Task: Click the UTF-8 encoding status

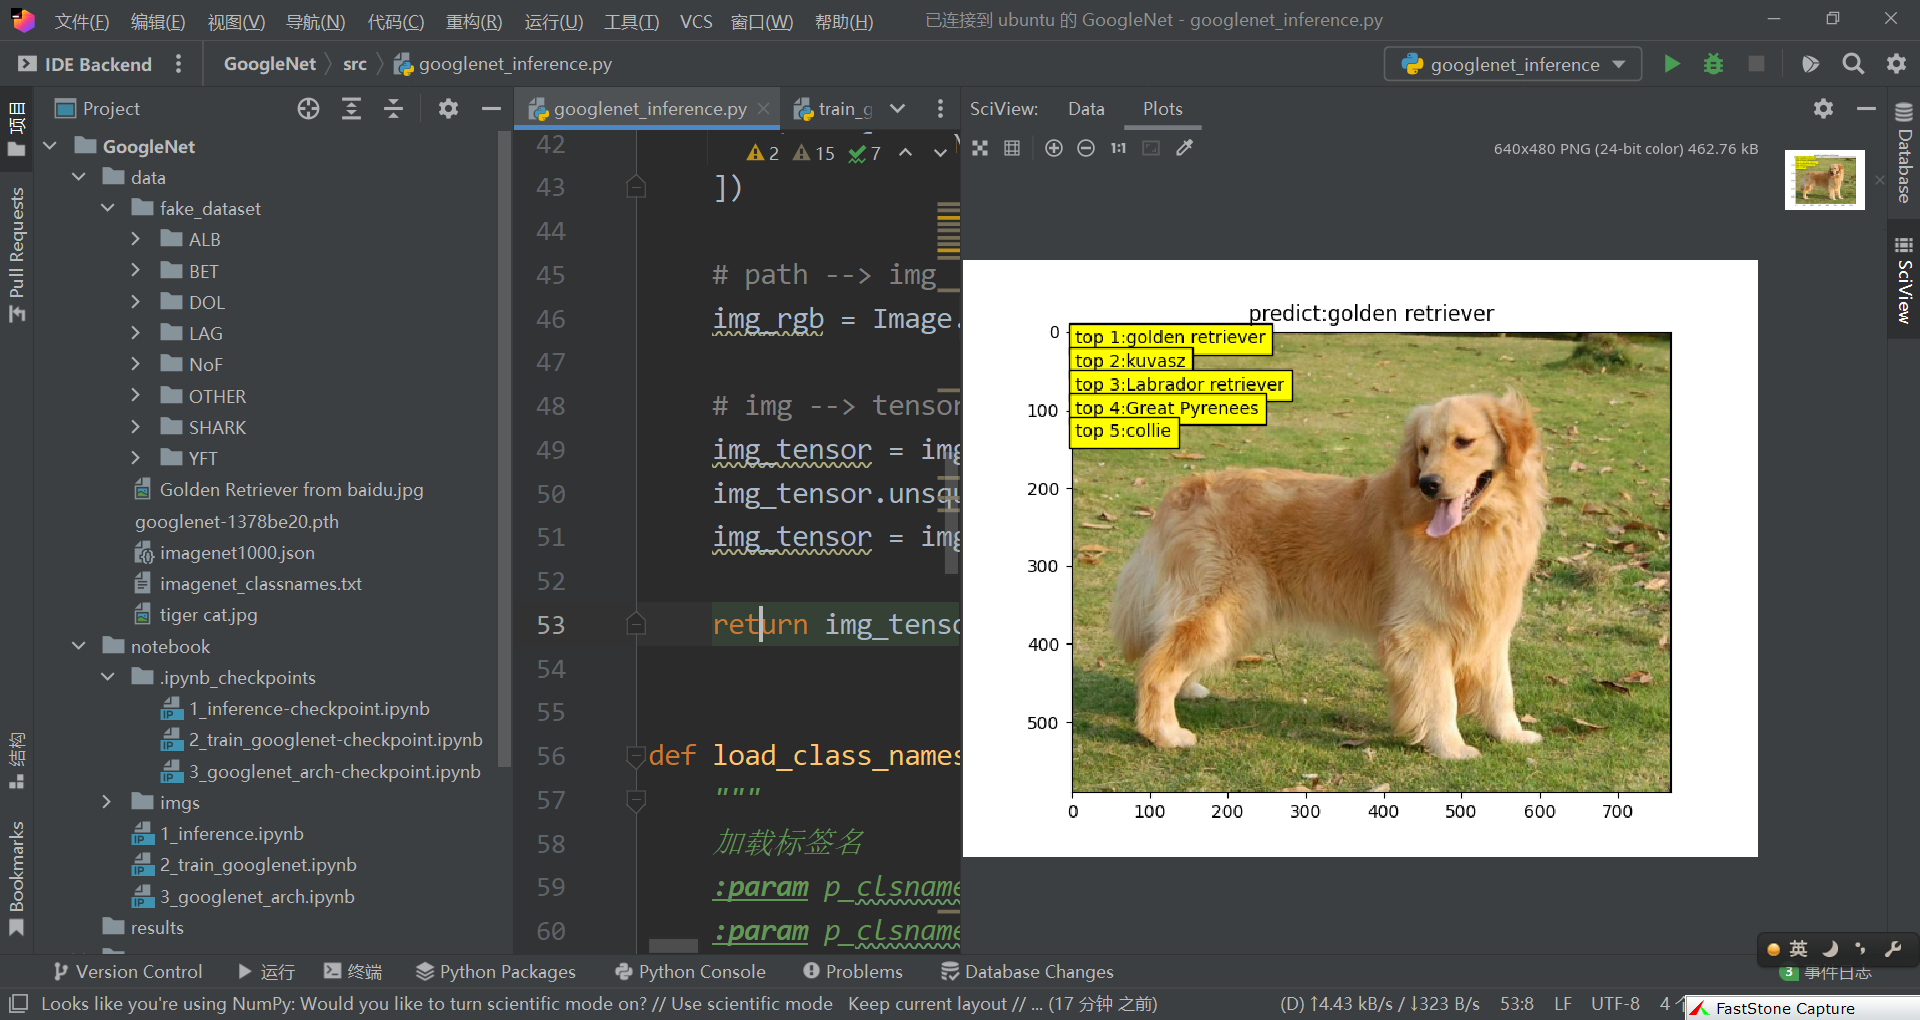Action: point(1615,1003)
